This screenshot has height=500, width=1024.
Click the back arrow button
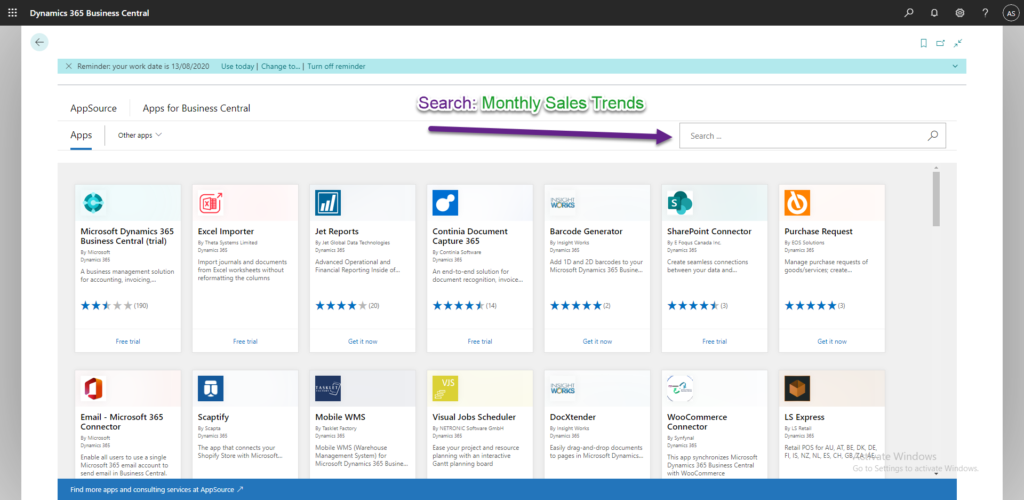(x=39, y=42)
